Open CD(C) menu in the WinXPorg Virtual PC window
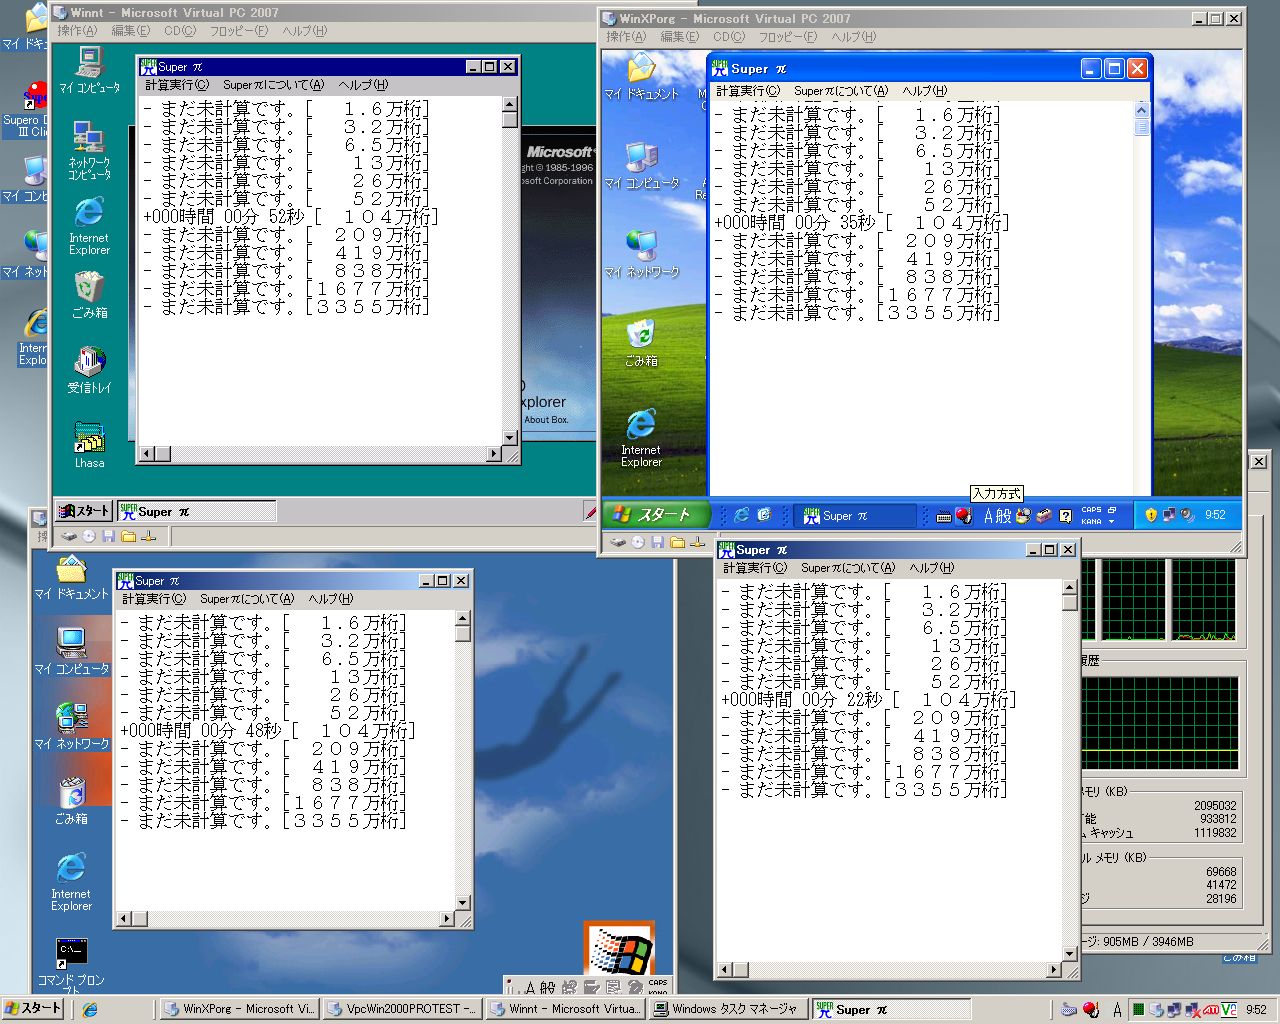The height and width of the screenshot is (1024, 1280). click(728, 37)
